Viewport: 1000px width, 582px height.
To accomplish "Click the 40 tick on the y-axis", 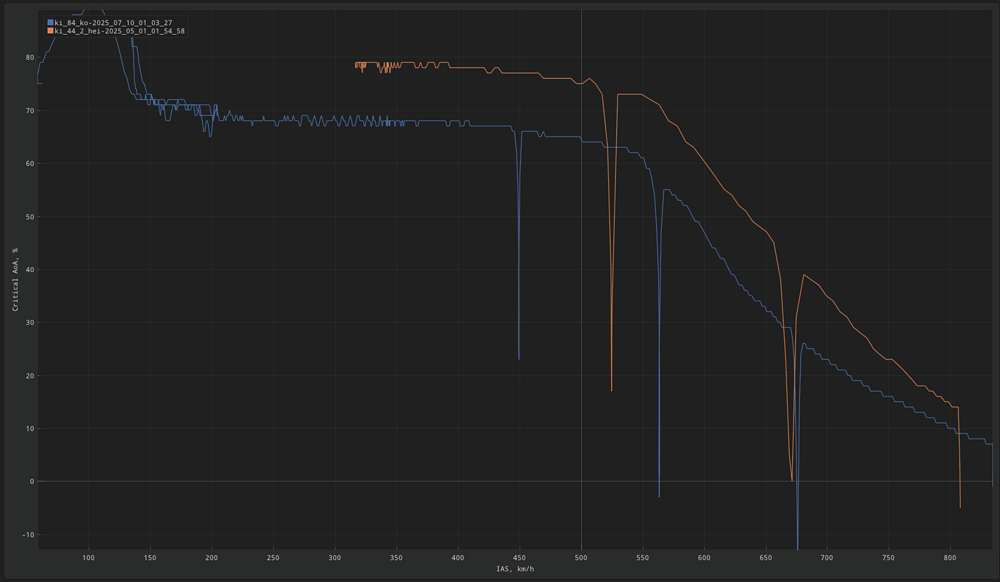I will tap(30, 269).
